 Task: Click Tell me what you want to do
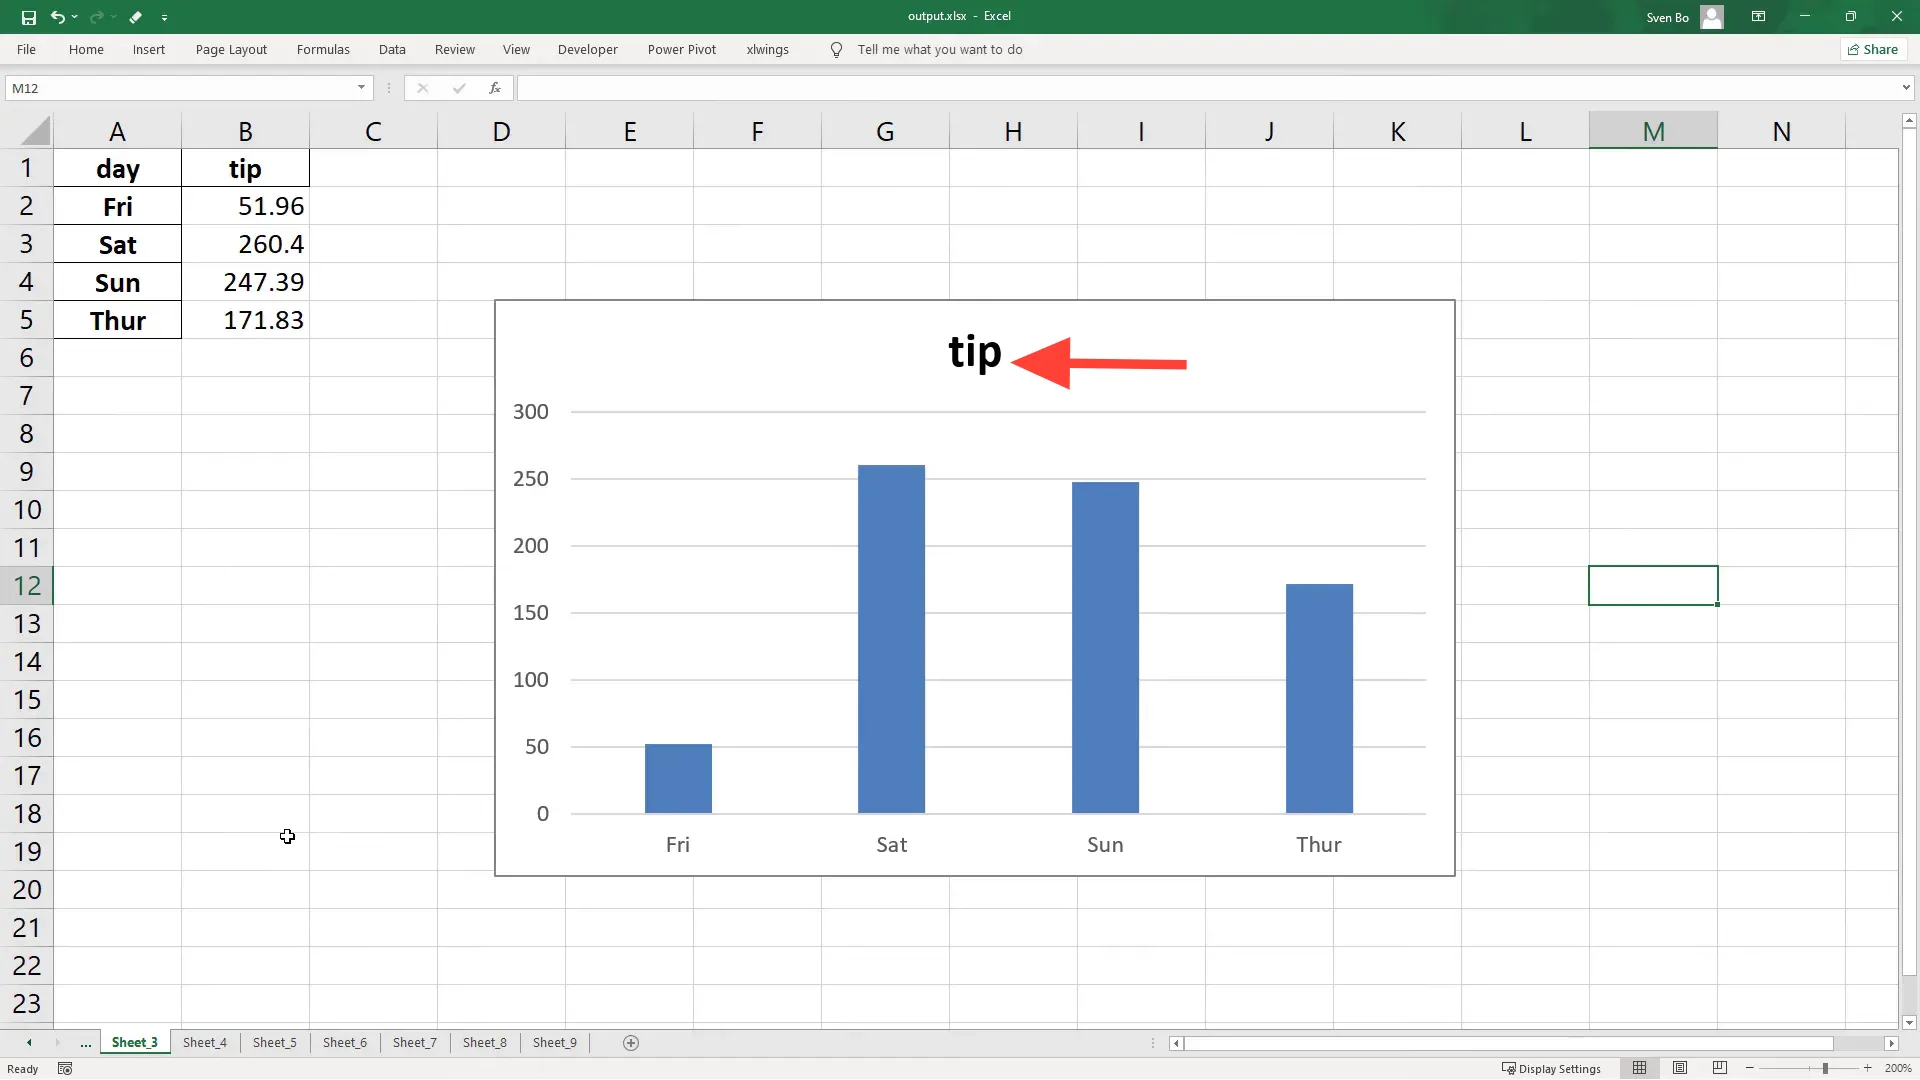point(941,49)
